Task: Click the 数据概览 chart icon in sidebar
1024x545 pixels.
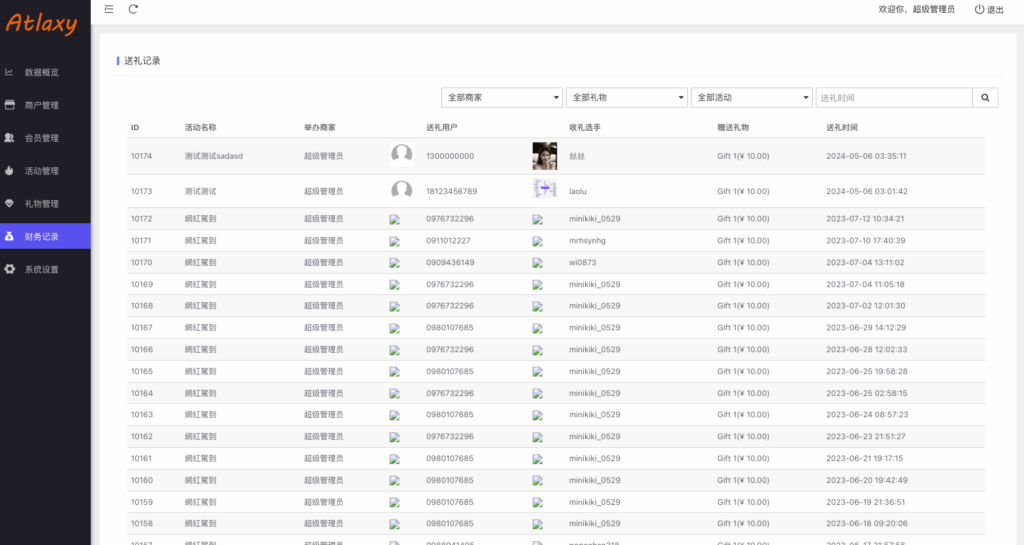Action: point(9,72)
